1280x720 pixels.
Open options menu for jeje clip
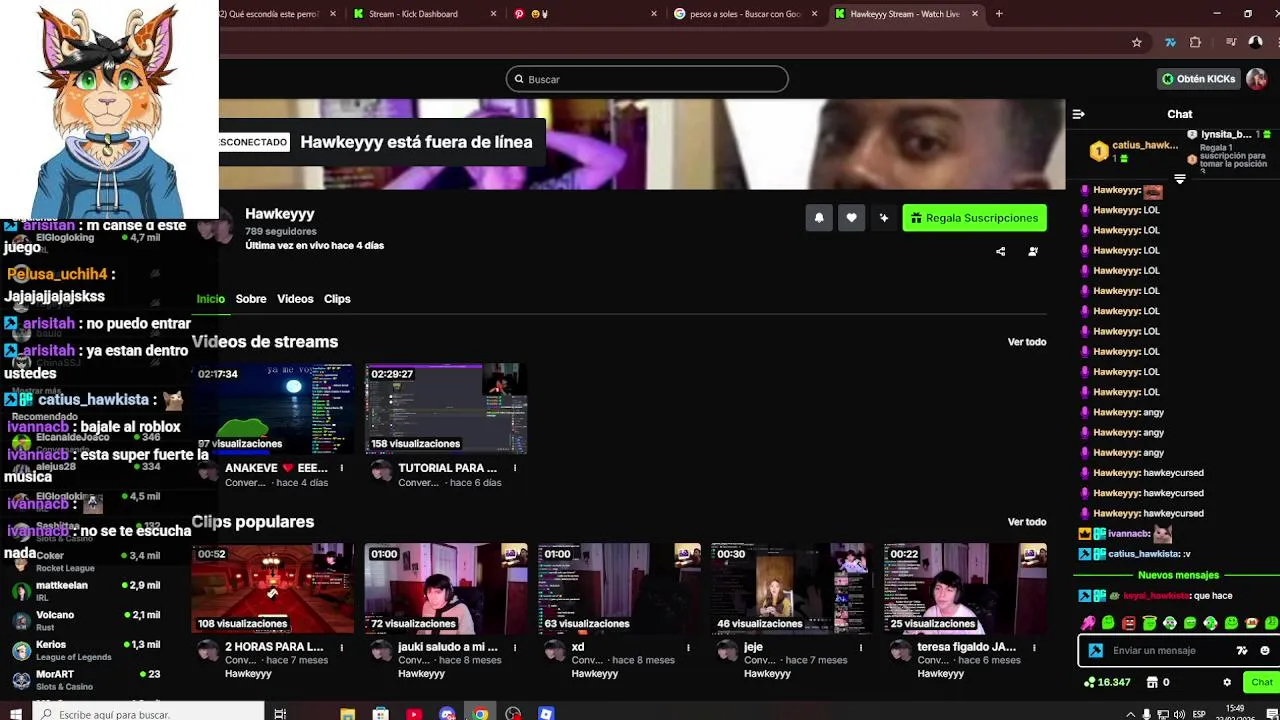point(861,648)
